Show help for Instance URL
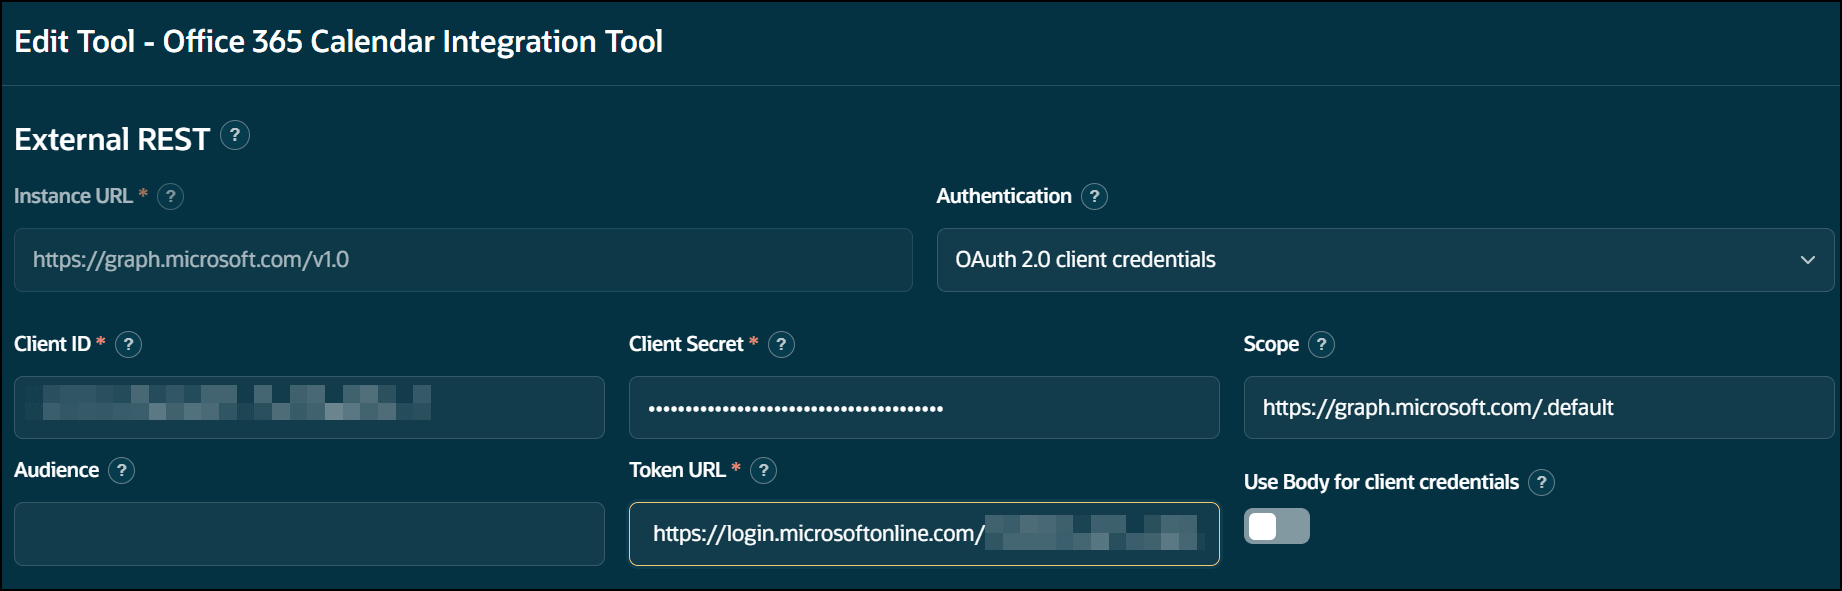The height and width of the screenshot is (591, 1842). click(x=171, y=196)
